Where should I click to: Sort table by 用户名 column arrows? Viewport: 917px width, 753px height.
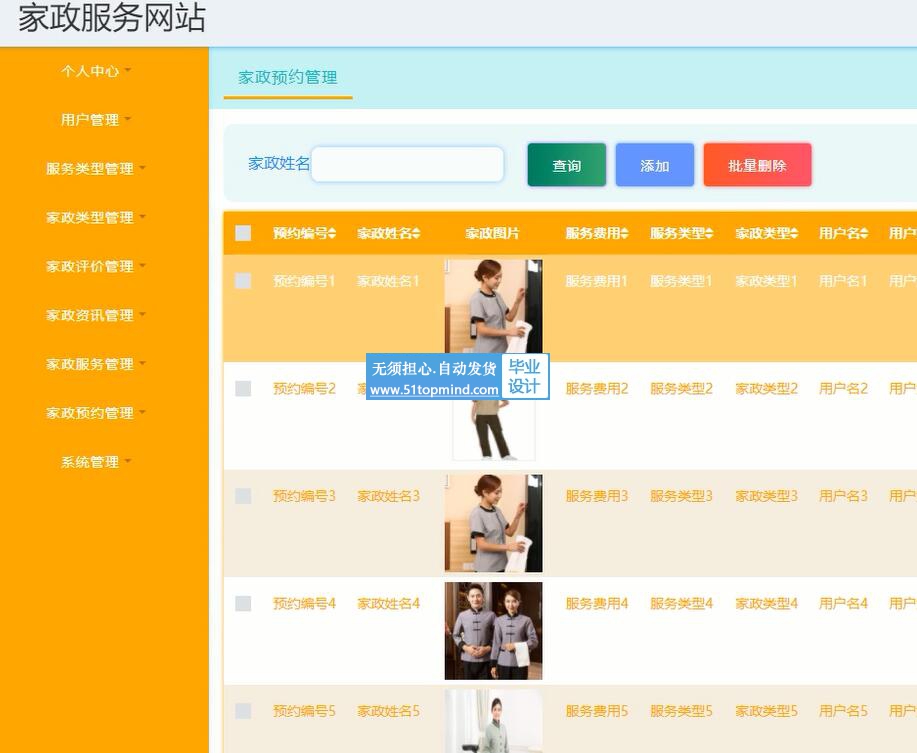pos(864,234)
